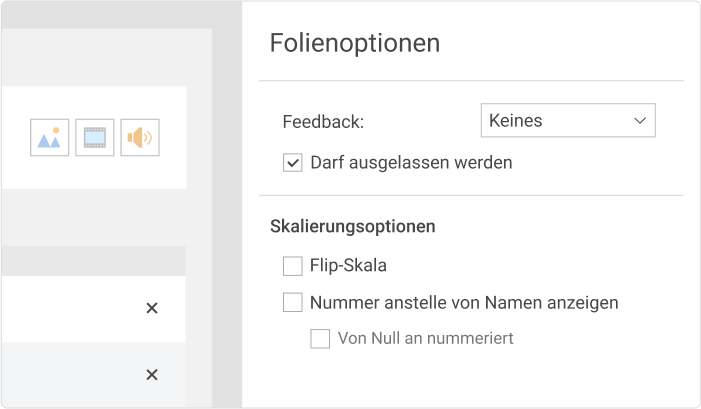Click the Flip-Skala label text
The height and width of the screenshot is (409, 701).
point(348,266)
